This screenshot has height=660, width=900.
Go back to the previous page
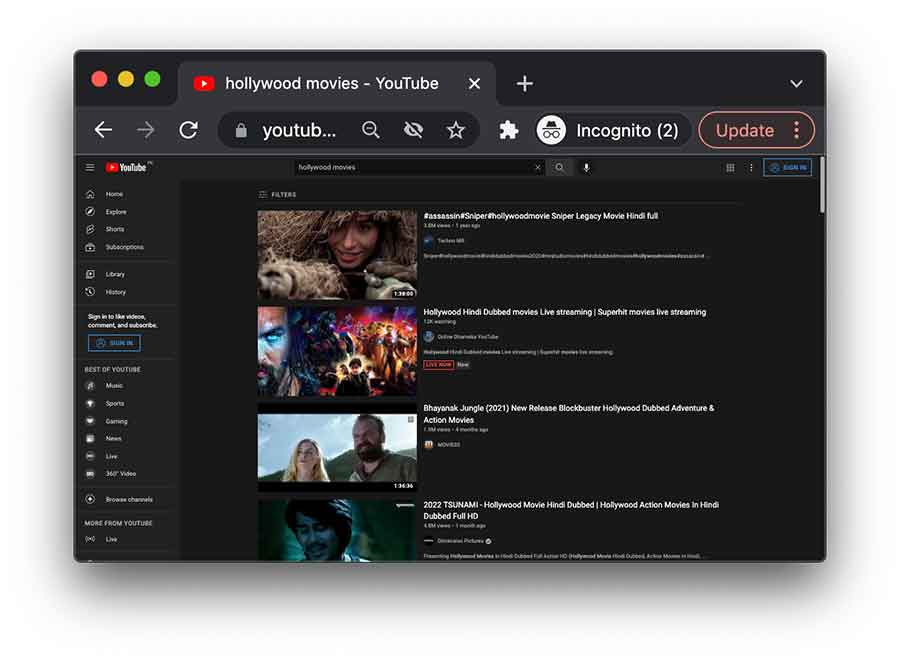(x=103, y=130)
